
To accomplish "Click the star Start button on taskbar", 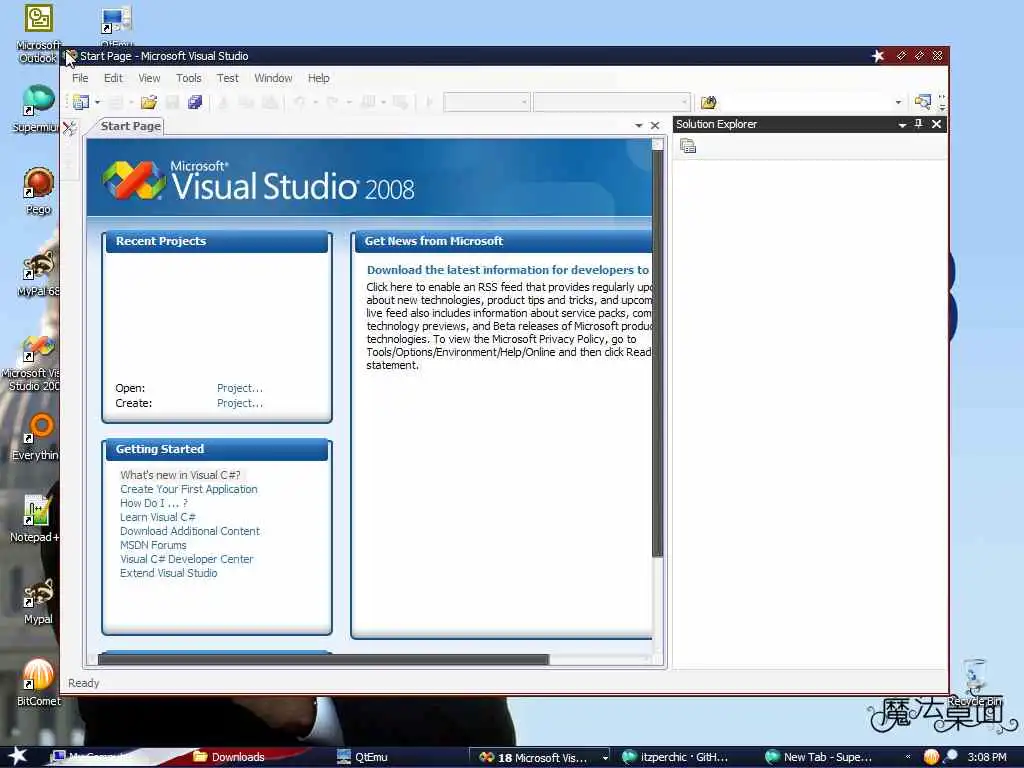I will pos(18,756).
